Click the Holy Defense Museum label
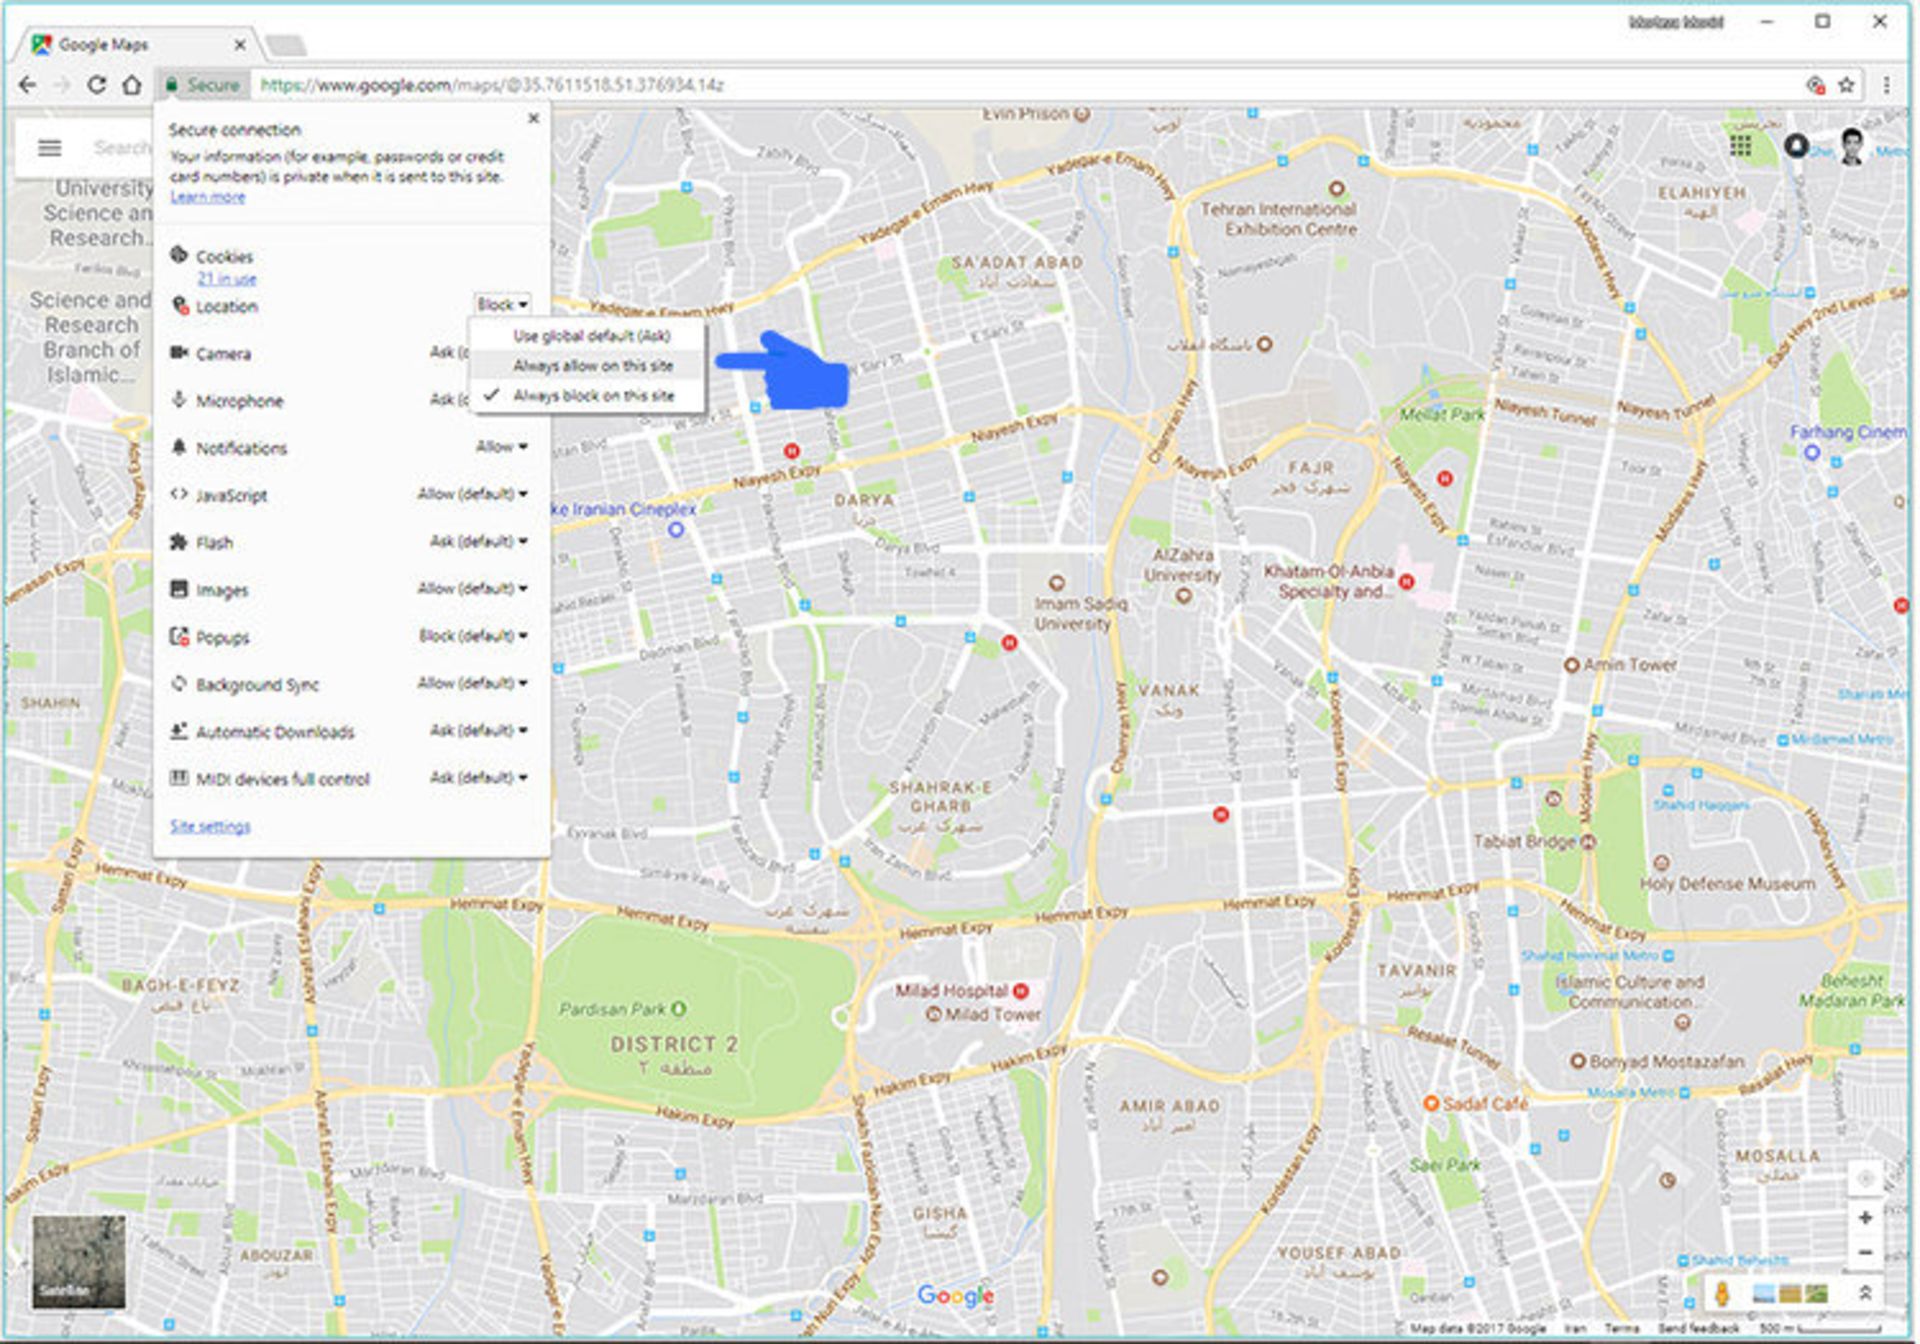This screenshot has height=1344, width=1920. [1727, 883]
